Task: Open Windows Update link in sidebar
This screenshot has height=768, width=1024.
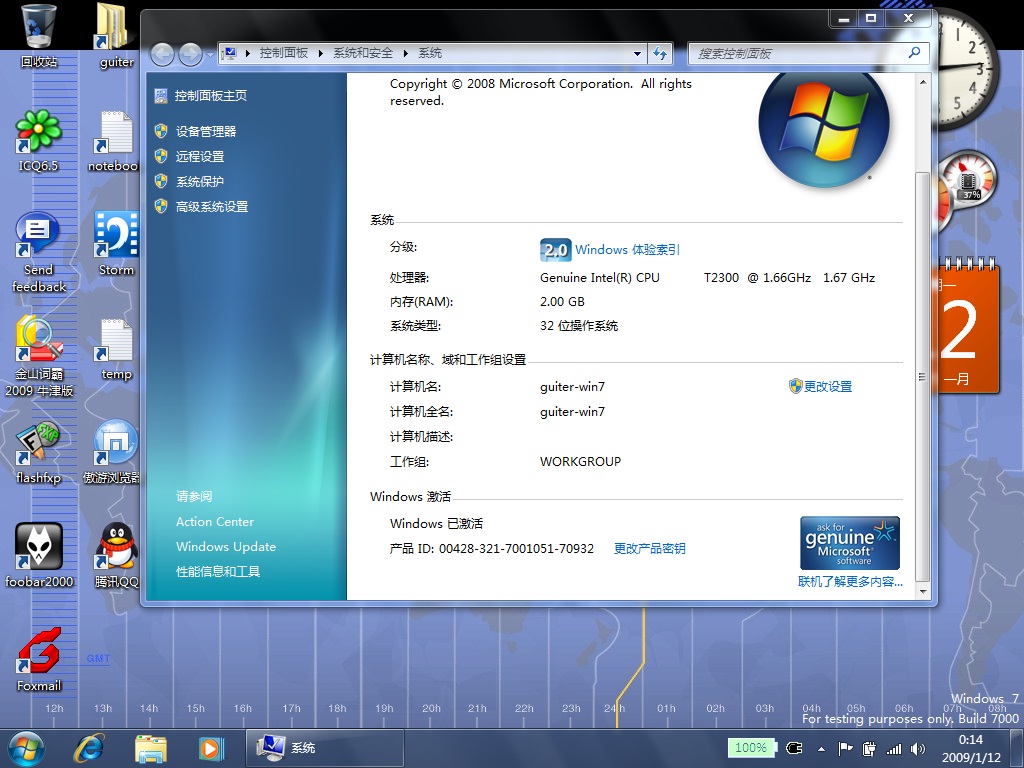Action: (226, 547)
